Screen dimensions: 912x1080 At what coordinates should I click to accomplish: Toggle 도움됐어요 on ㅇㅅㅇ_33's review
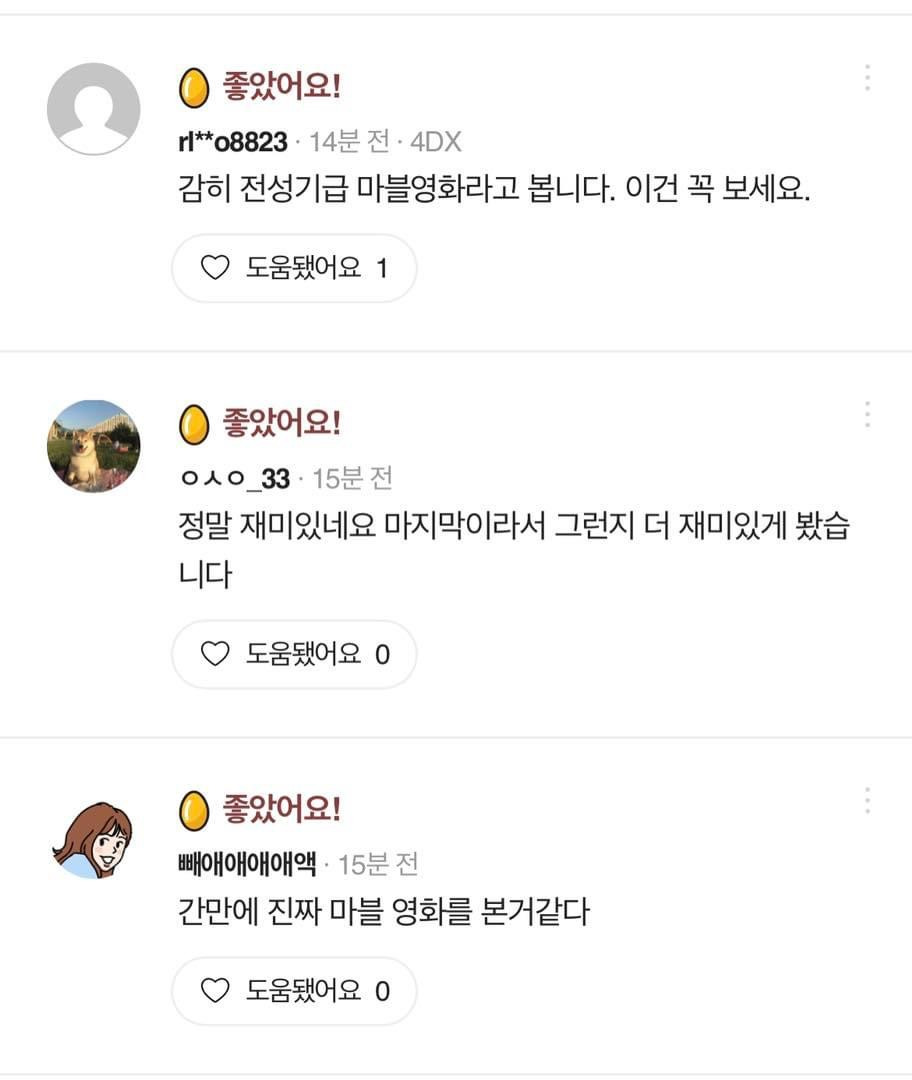click(x=294, y=654)
